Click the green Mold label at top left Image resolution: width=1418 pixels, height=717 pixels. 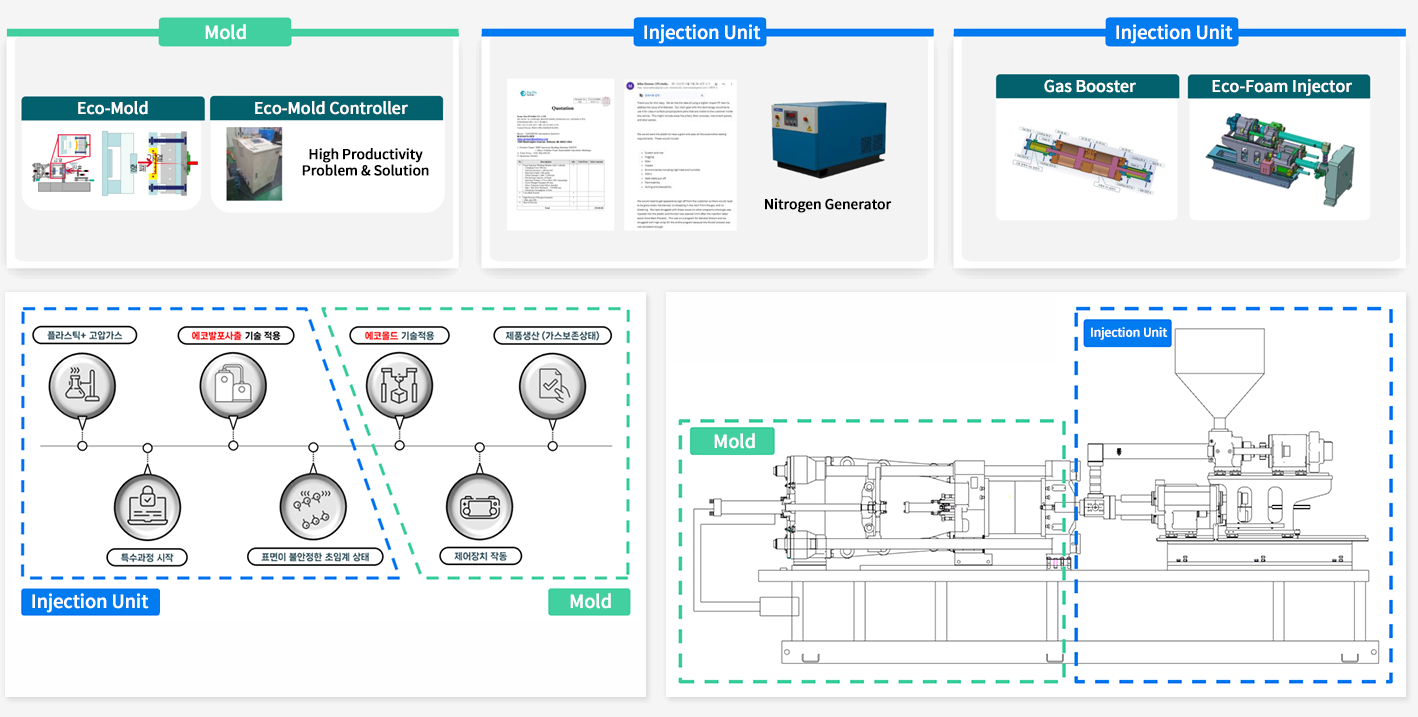tap(225, 32)
